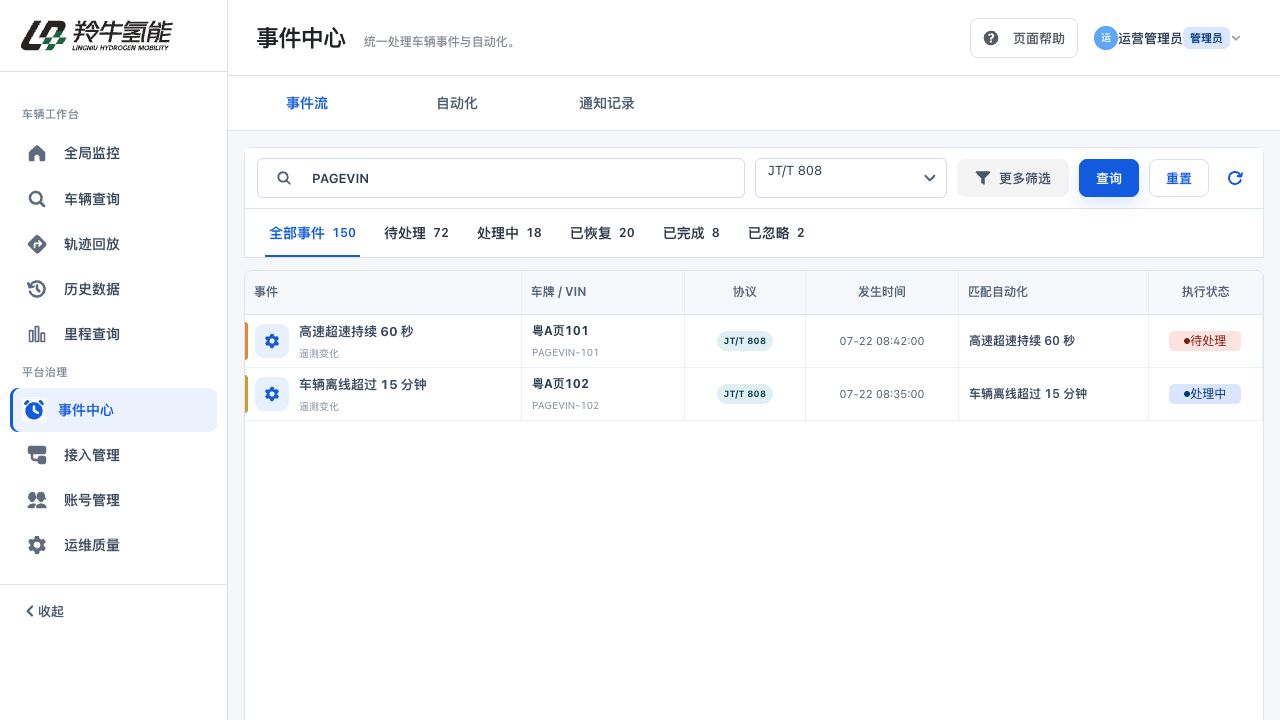Open the 通知记录 tab
Viewport: 1280px width, 720px height.
coord(607,103)
